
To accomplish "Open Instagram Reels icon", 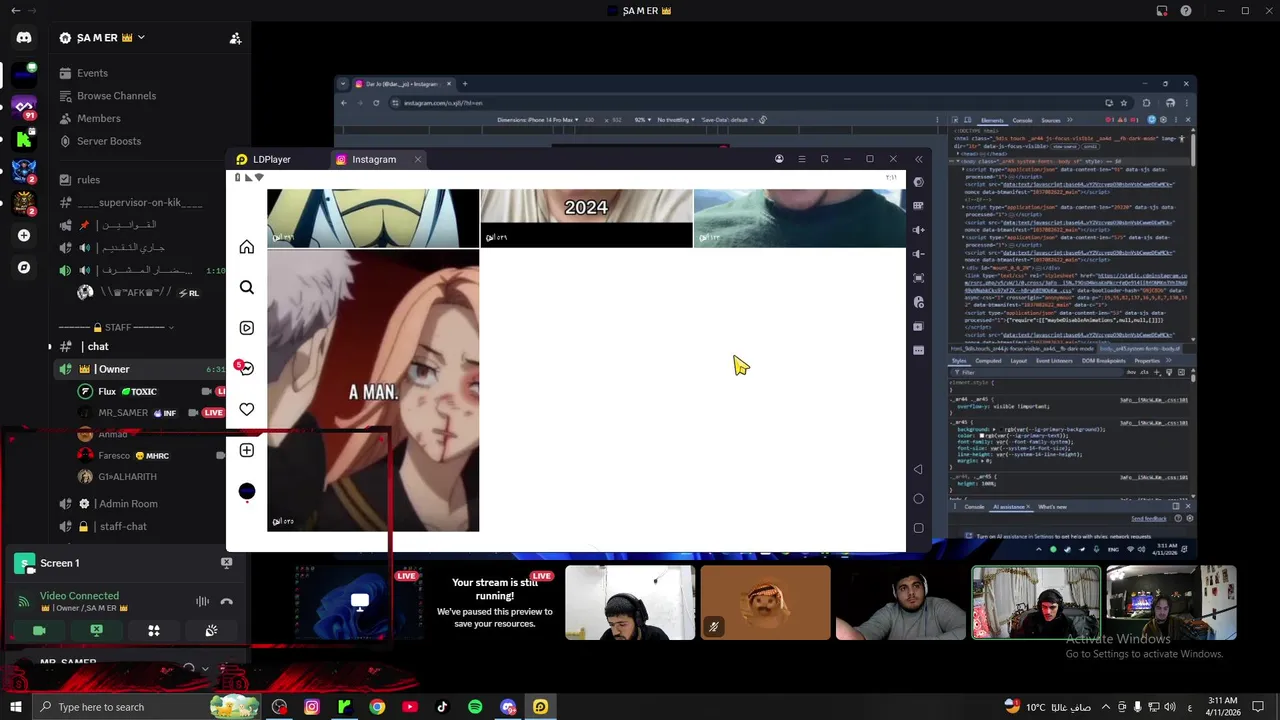I will pyautogui.click(x=247, y=328).
